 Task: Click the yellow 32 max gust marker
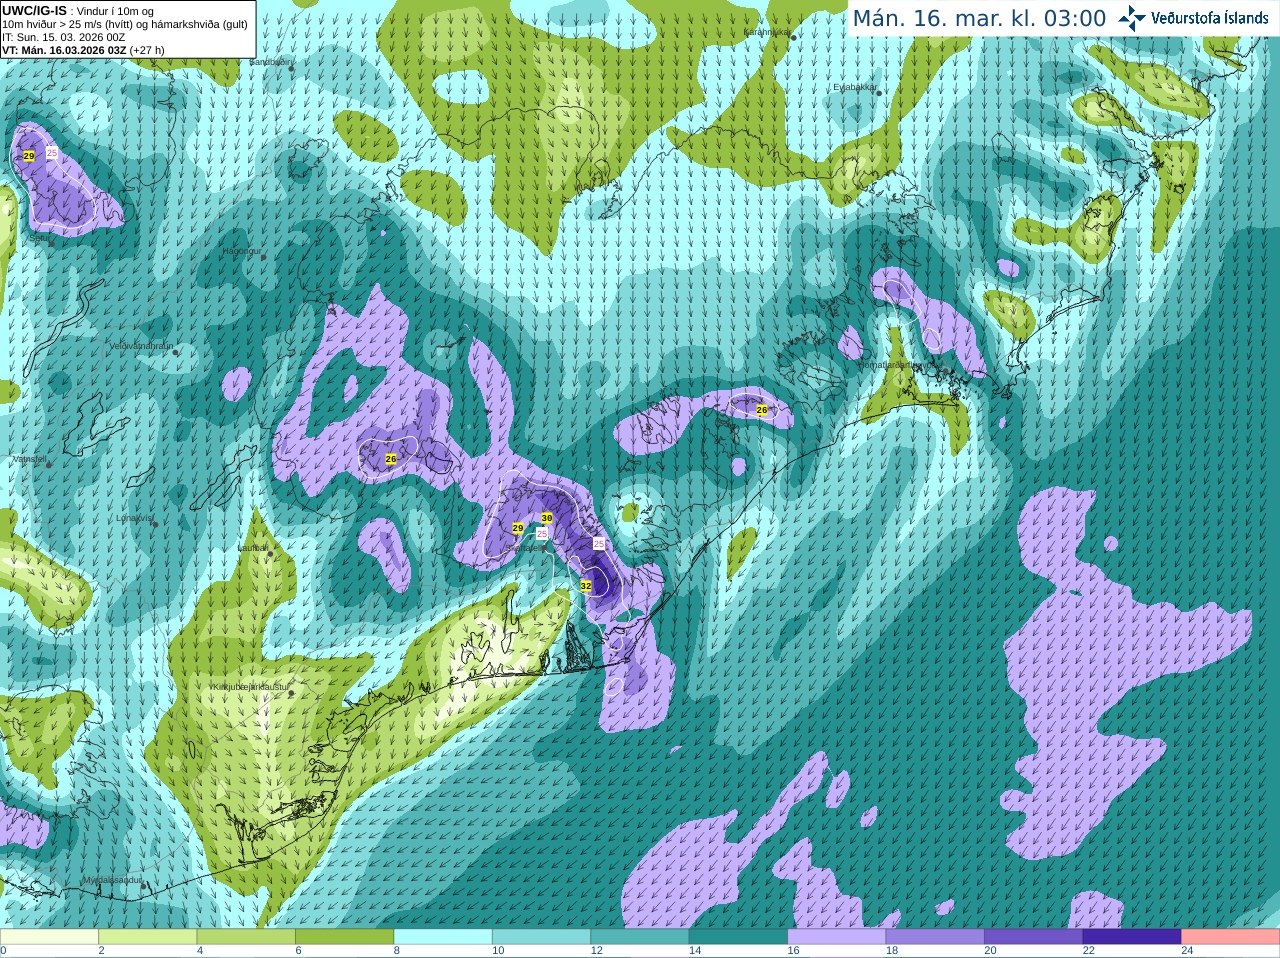pyautogui.click(x=586, y=586)
